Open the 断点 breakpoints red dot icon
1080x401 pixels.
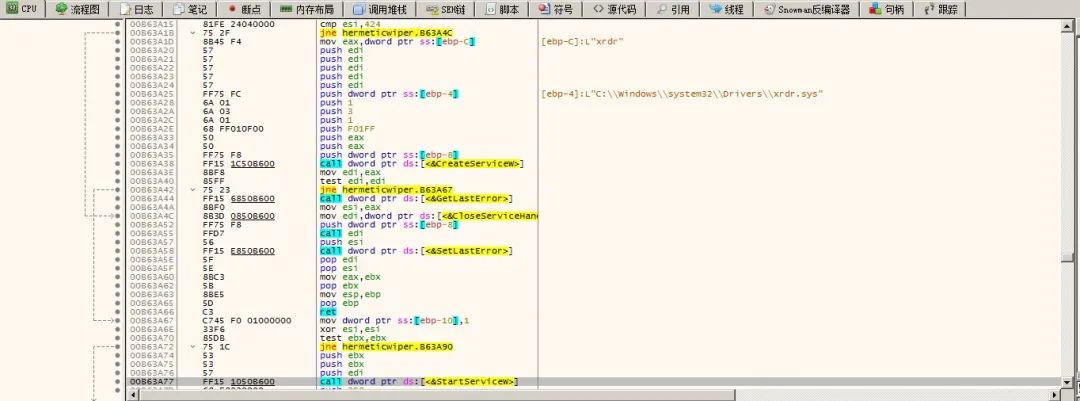tap(230, 9)
